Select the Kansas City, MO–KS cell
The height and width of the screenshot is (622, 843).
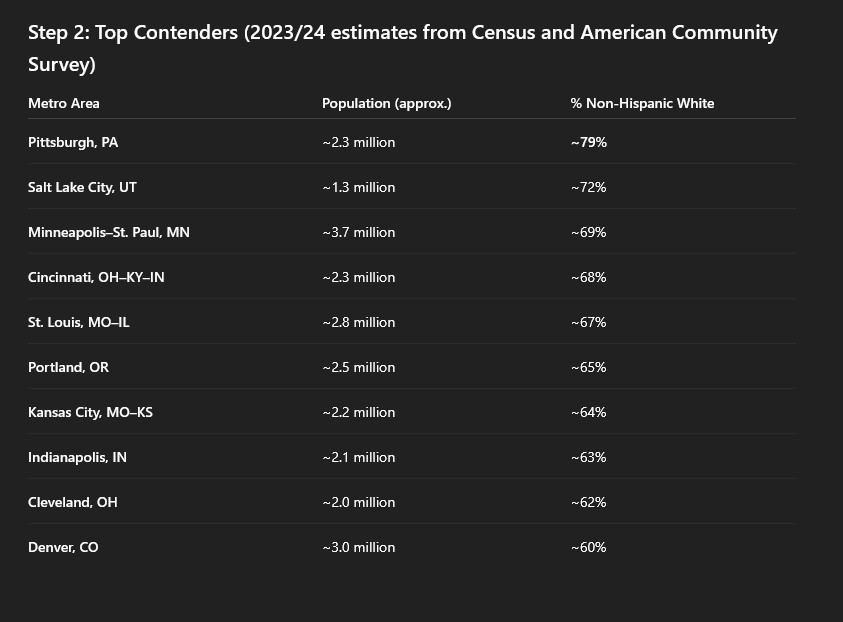coord(90,412)
